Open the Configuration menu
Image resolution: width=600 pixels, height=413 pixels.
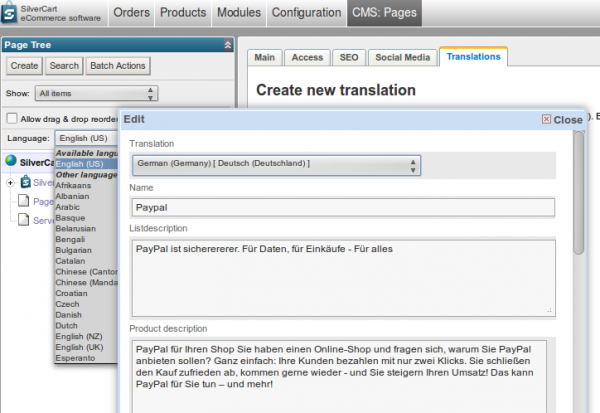coord(307,13)
